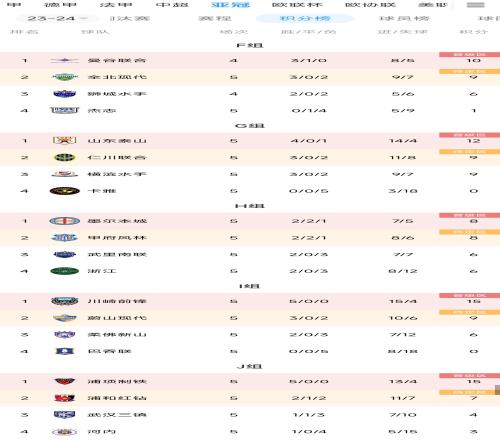
Task: Open the menu icon after 美职
Action: tap(476, 5)
